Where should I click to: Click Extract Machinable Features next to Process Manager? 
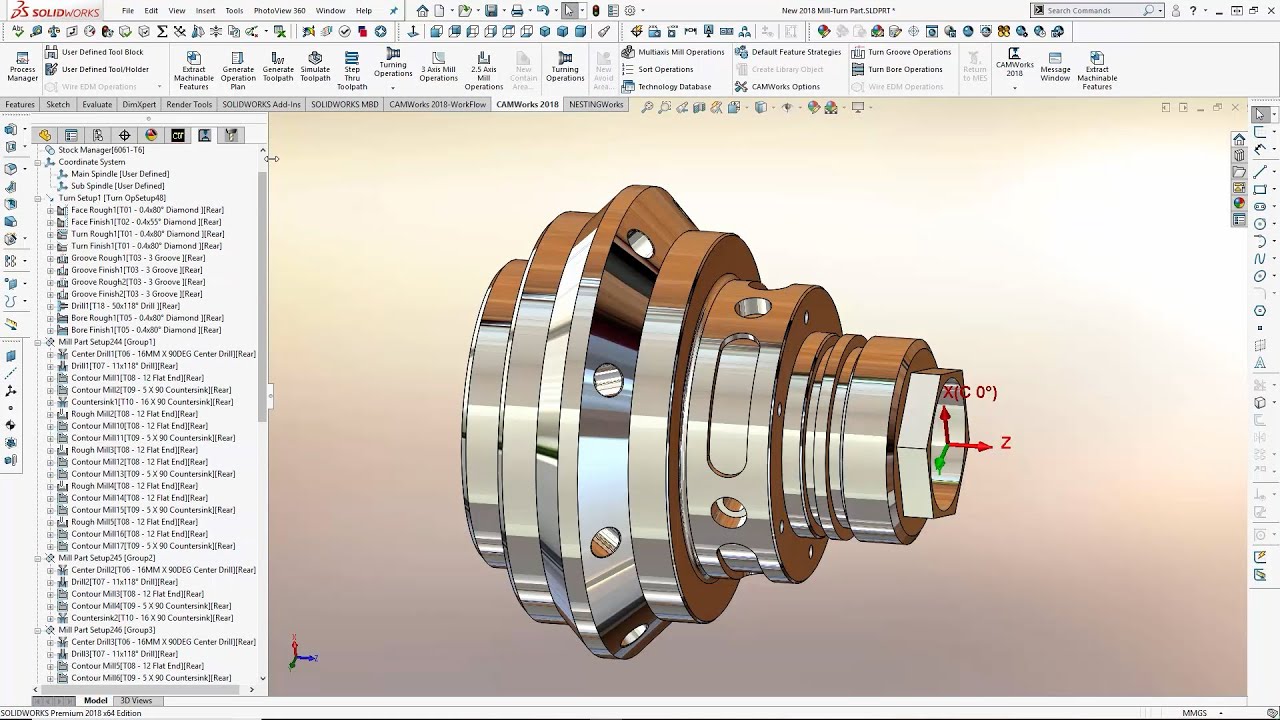(193, 70)
